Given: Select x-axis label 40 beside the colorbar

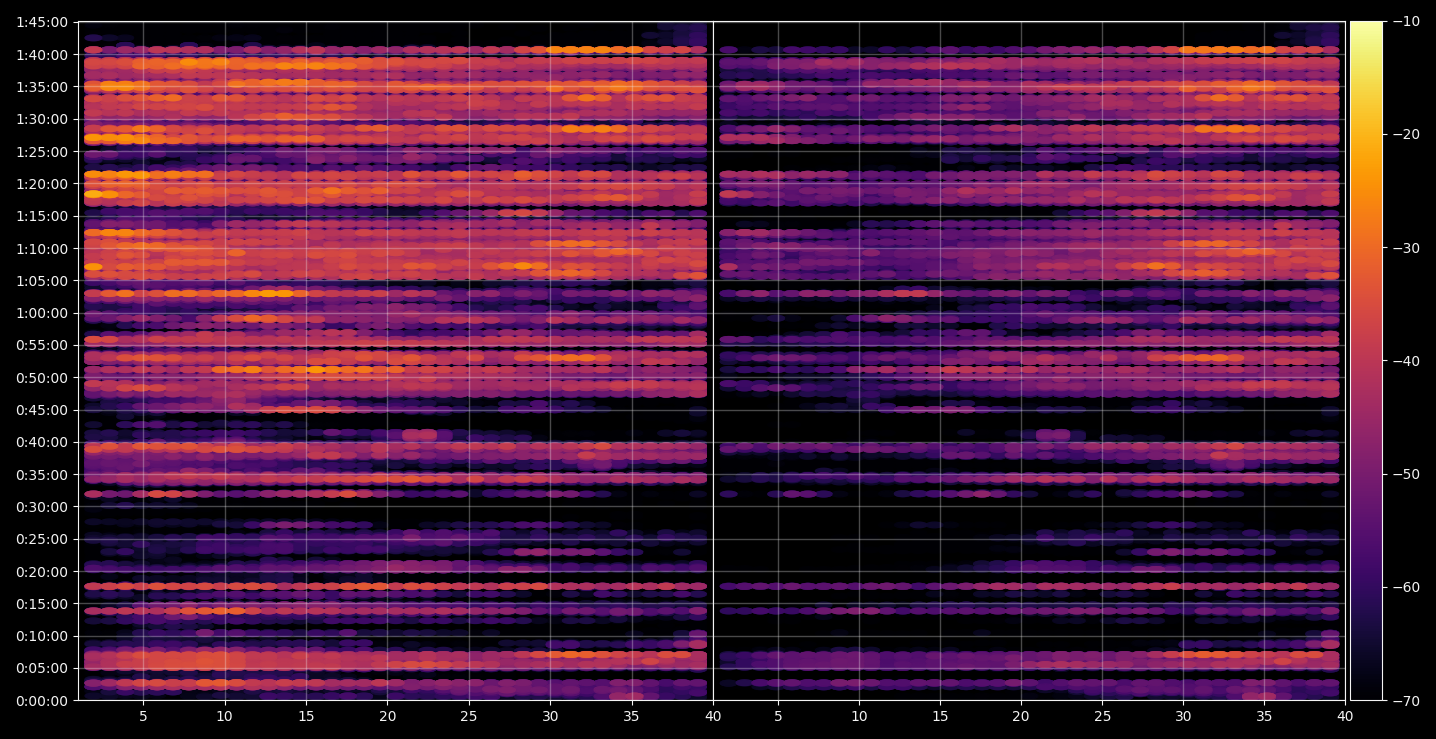Looking at the screenshot, I should (x=1345, y=716).
